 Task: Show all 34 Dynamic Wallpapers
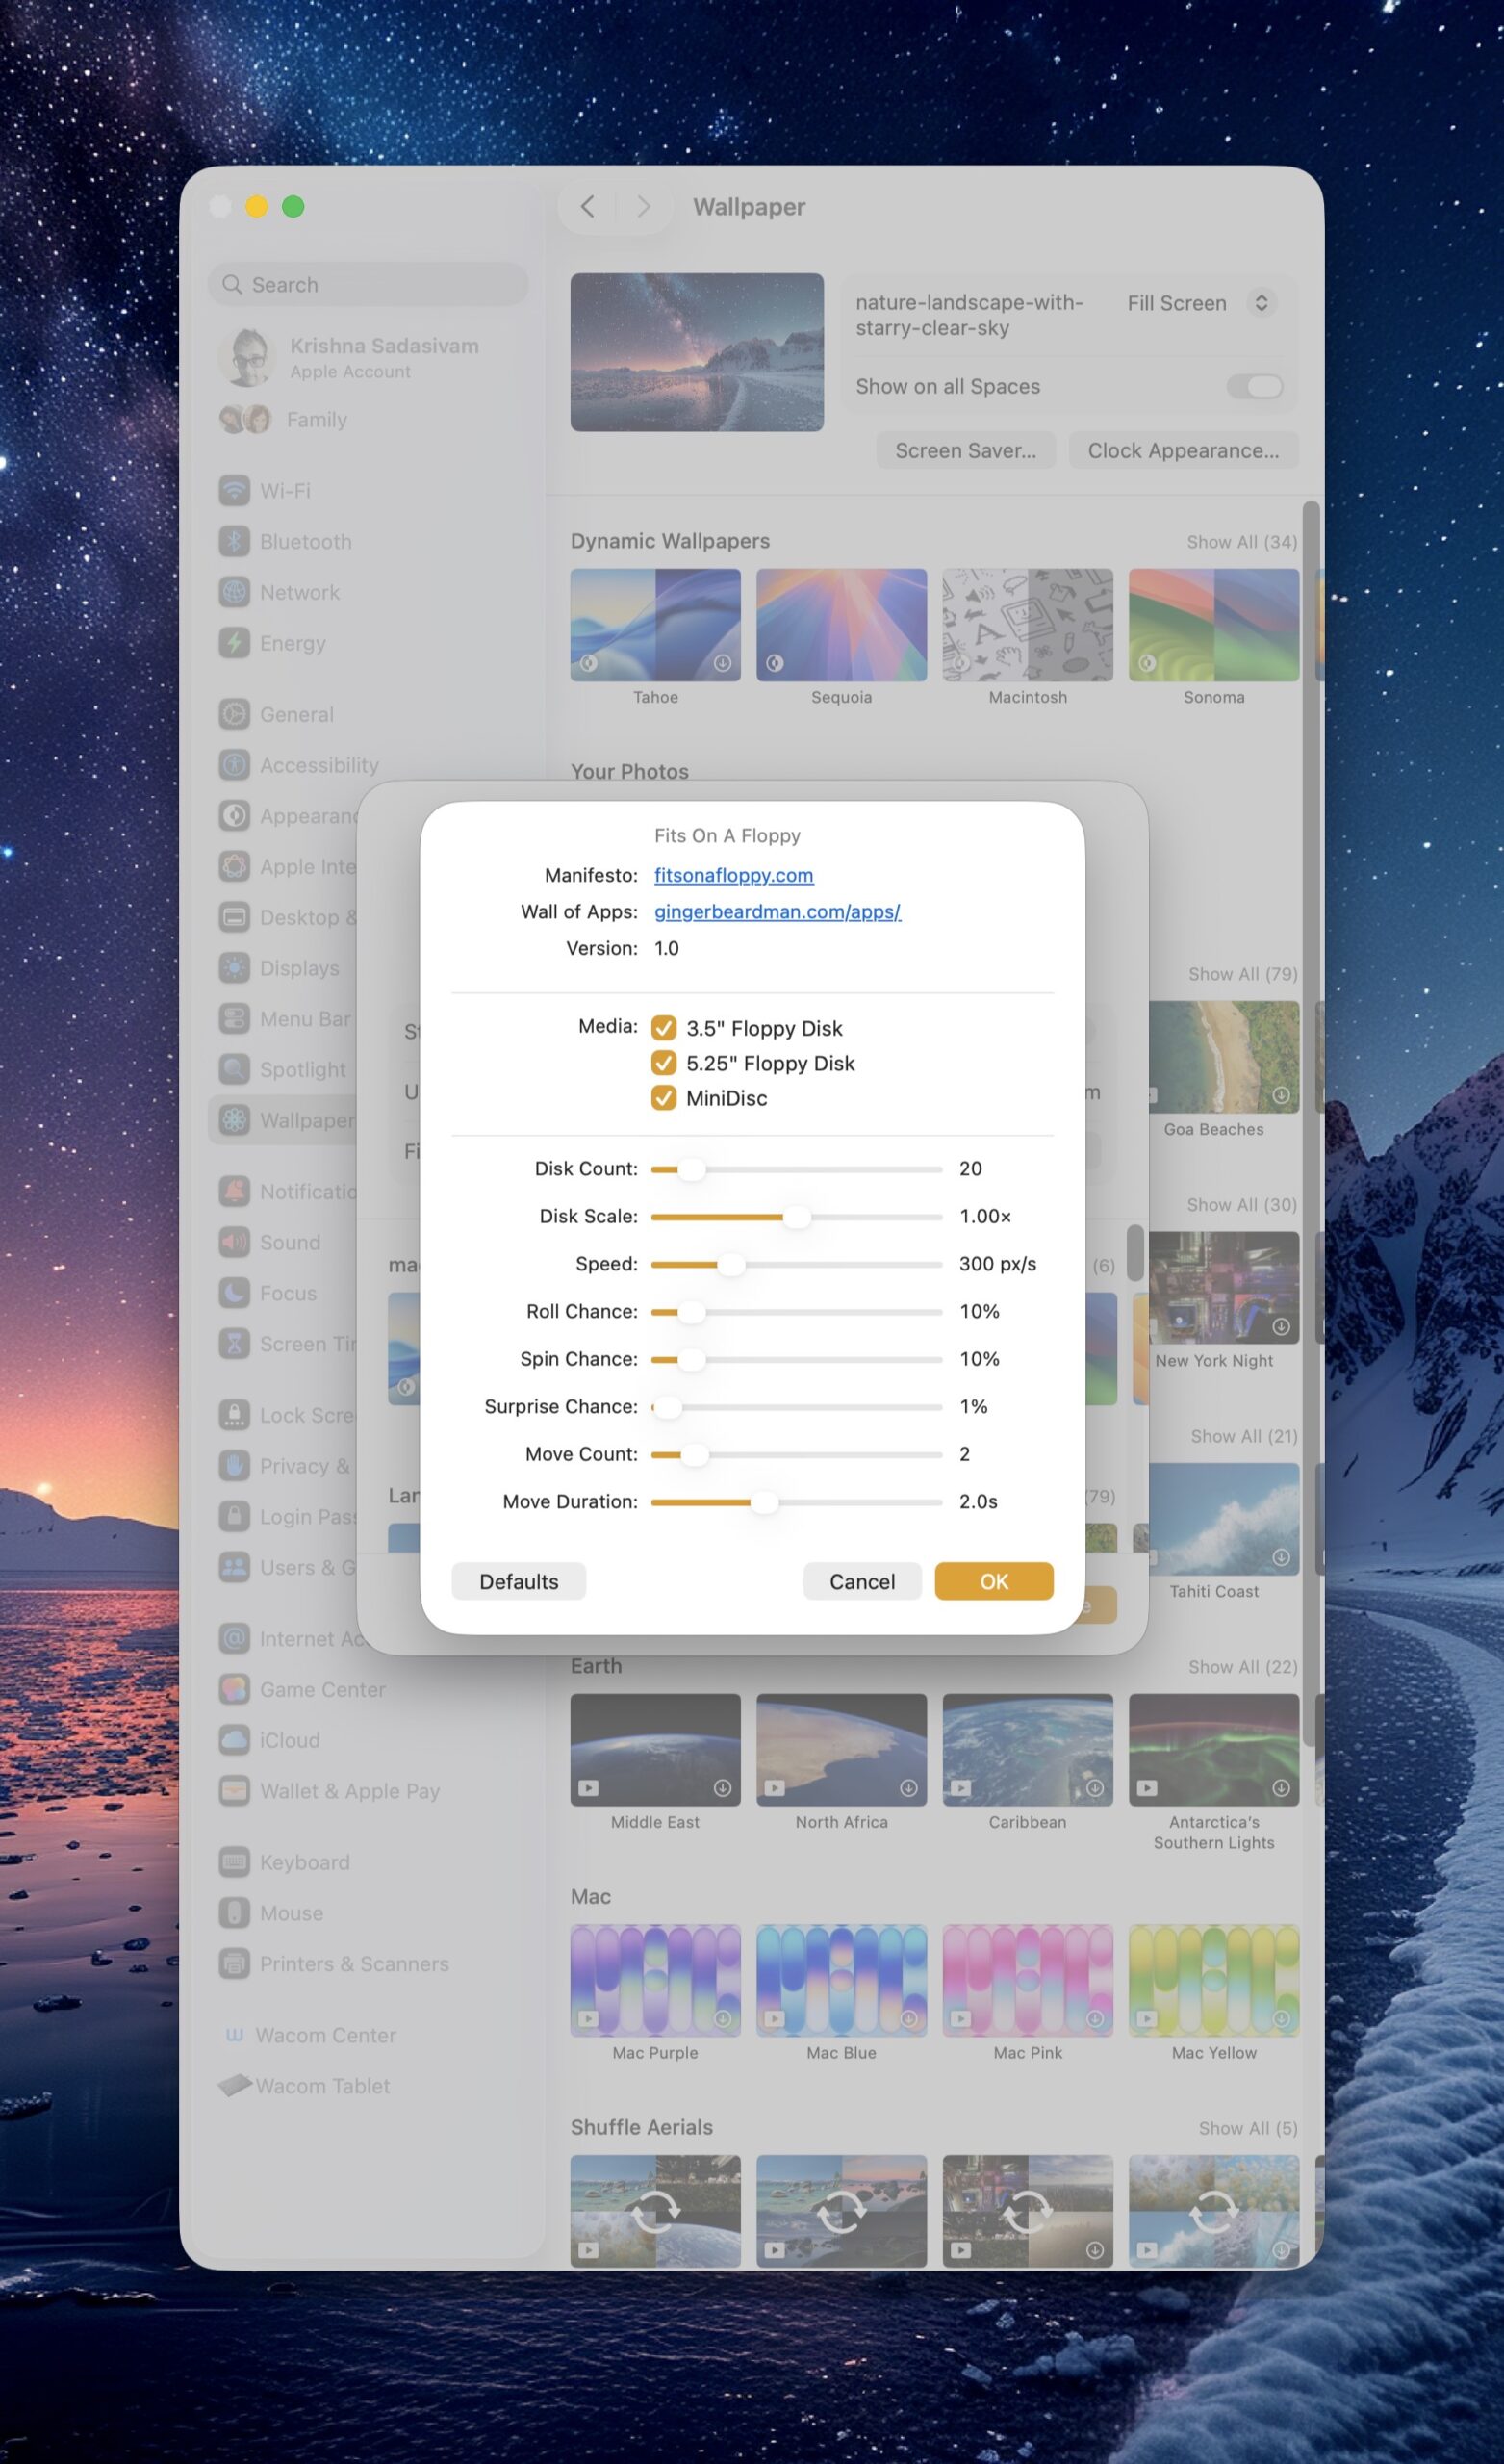[x=1242, y=542]
